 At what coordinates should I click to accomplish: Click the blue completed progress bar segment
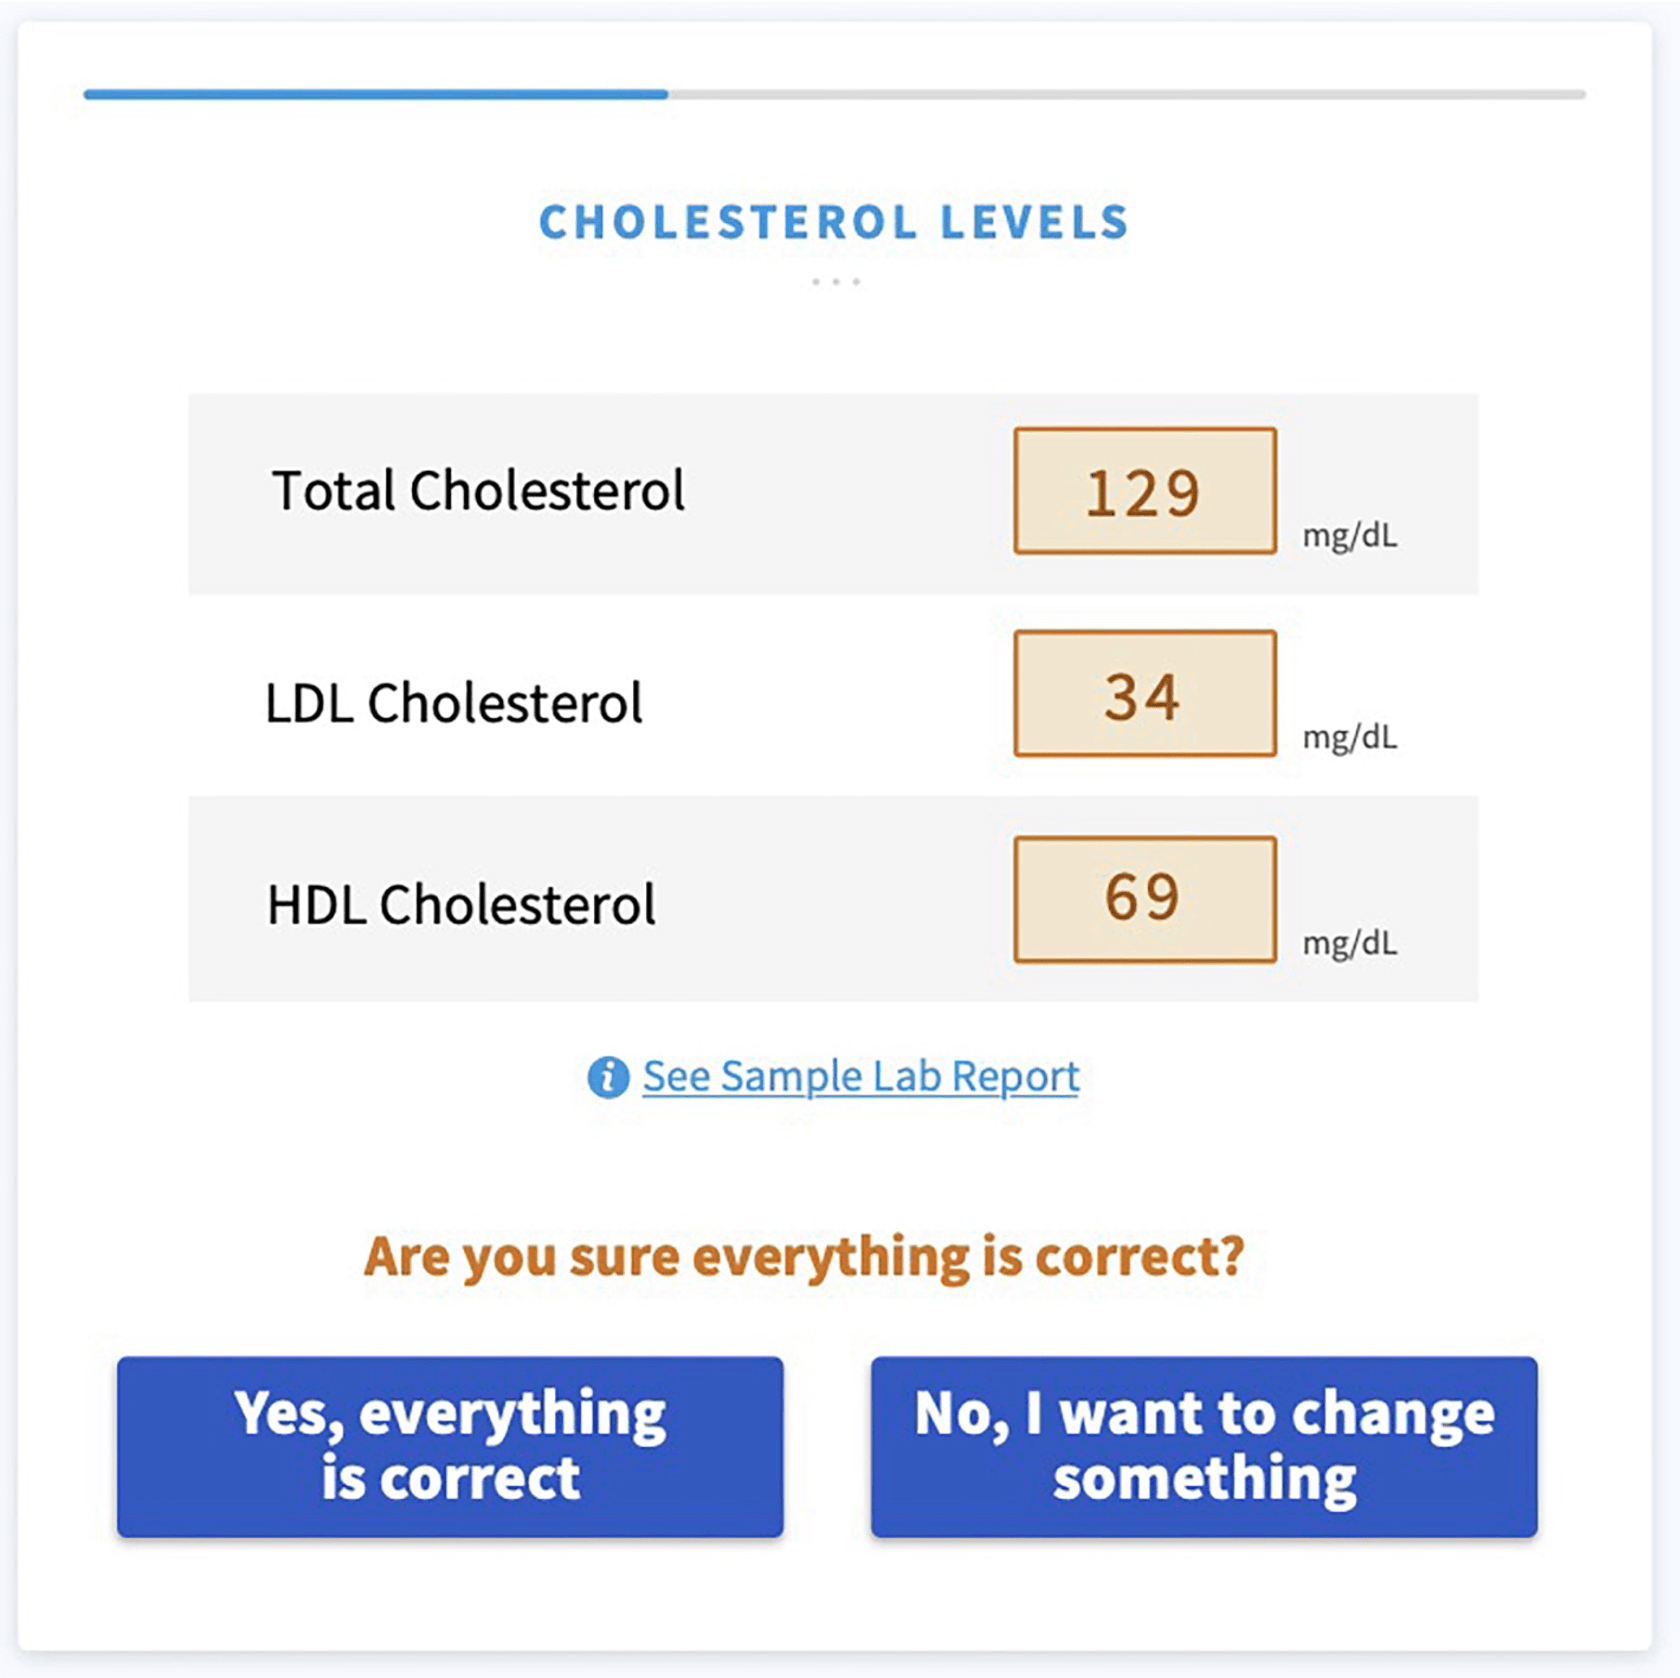pyautogui.click(x=375, y=94)
